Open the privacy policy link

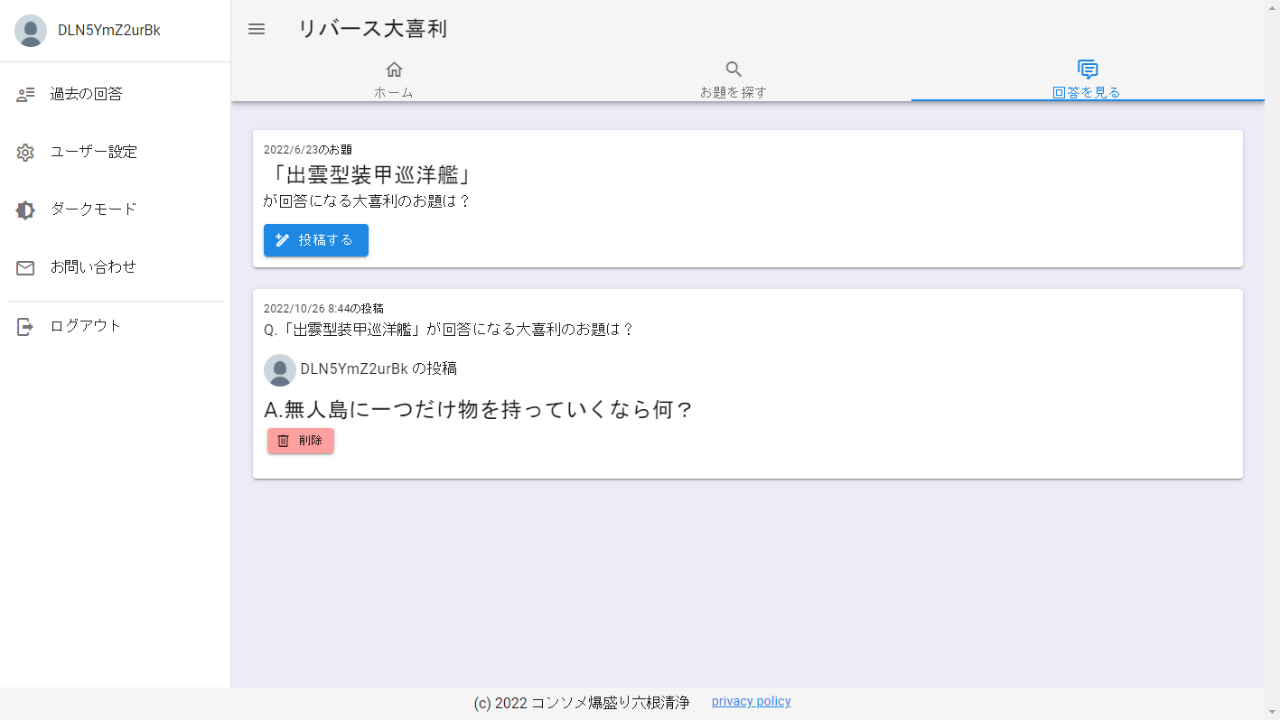[751, 702]
